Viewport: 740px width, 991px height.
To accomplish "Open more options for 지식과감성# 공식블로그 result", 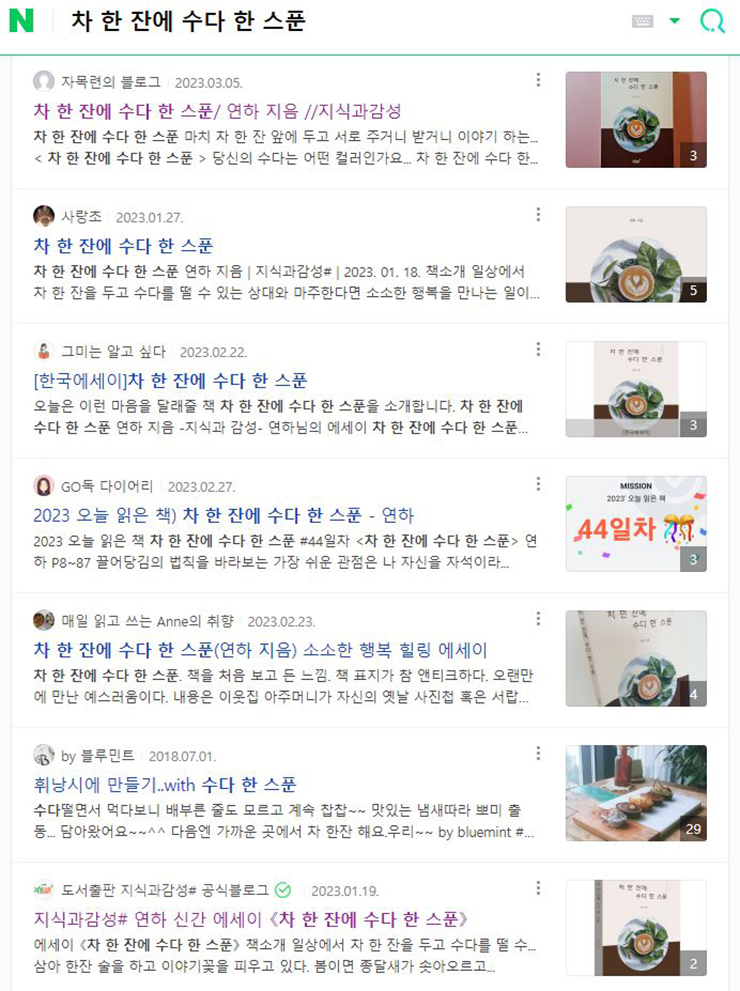I will pyautogui.click(x=538, y=887).
